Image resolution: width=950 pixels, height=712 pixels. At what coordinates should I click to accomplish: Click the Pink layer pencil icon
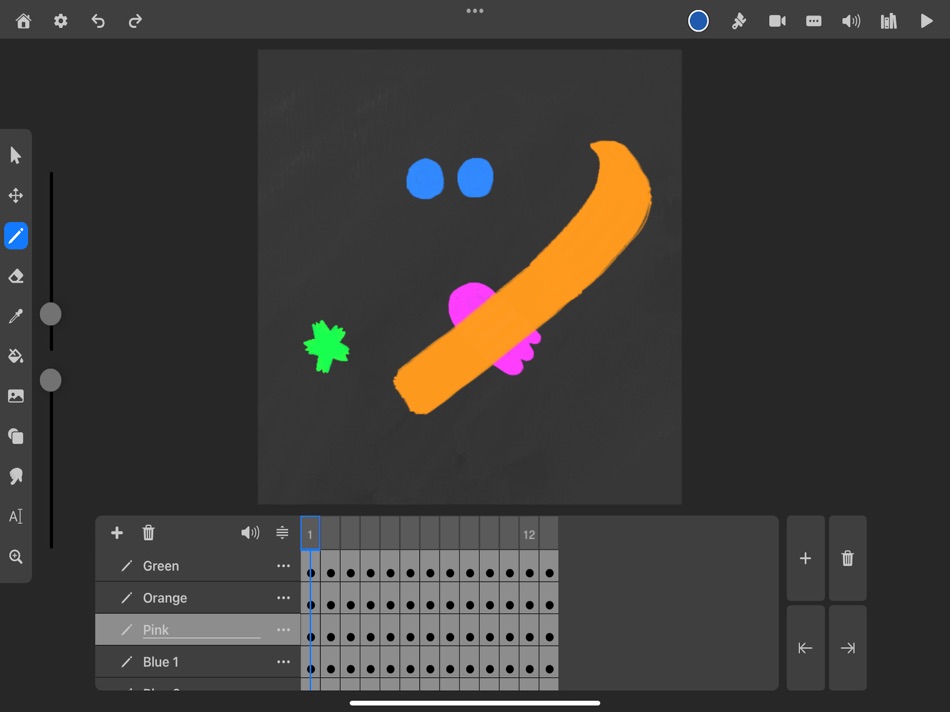coord(127,630)
